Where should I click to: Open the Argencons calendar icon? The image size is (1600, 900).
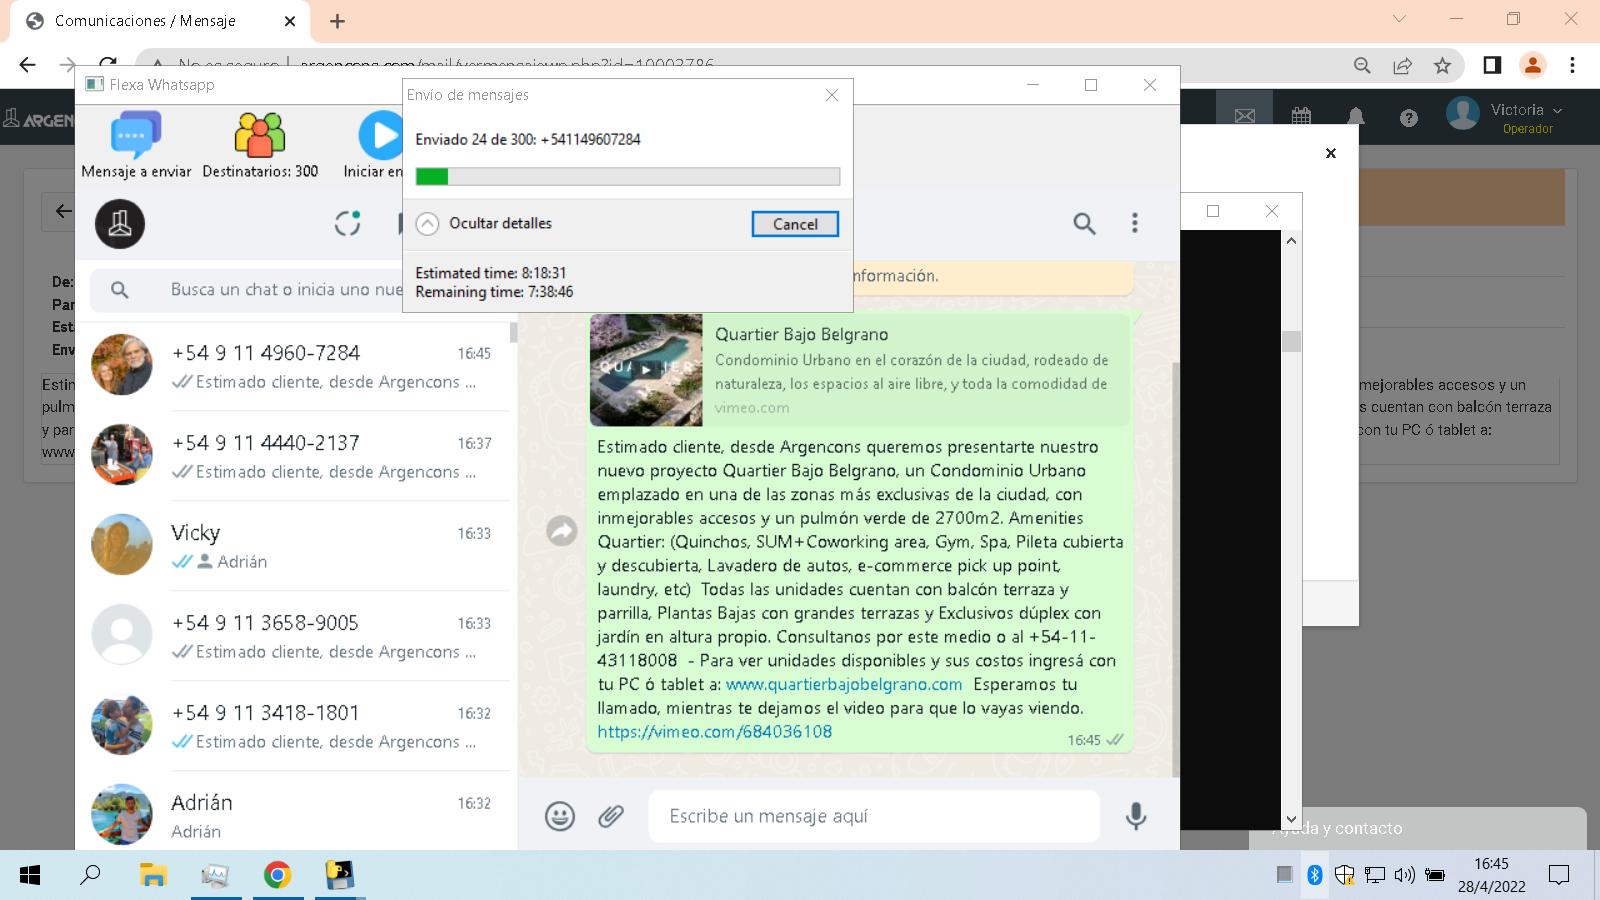tap(1301, 117)
